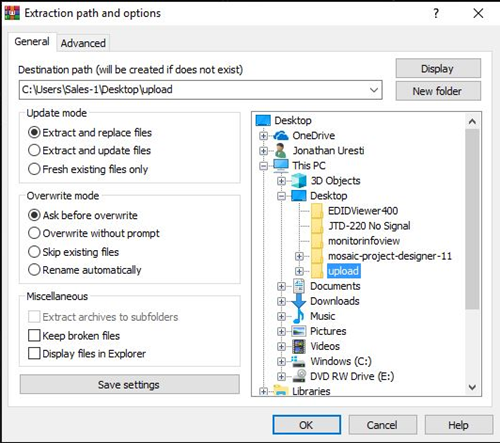Screen dimensions: 500x443
Task: Open the destination path dropdown arrow
Action: [x=374, y=90]
